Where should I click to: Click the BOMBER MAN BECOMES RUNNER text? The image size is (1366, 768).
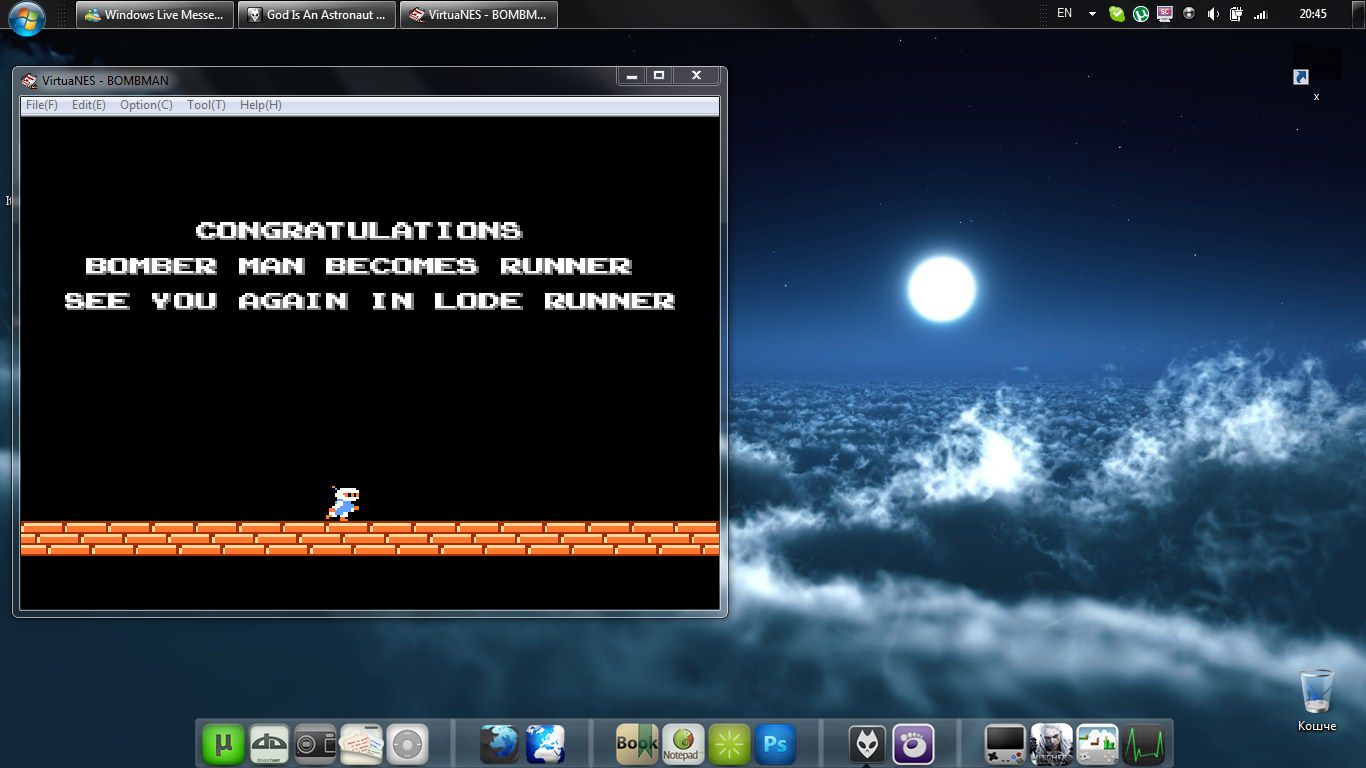tap(359, 266)
